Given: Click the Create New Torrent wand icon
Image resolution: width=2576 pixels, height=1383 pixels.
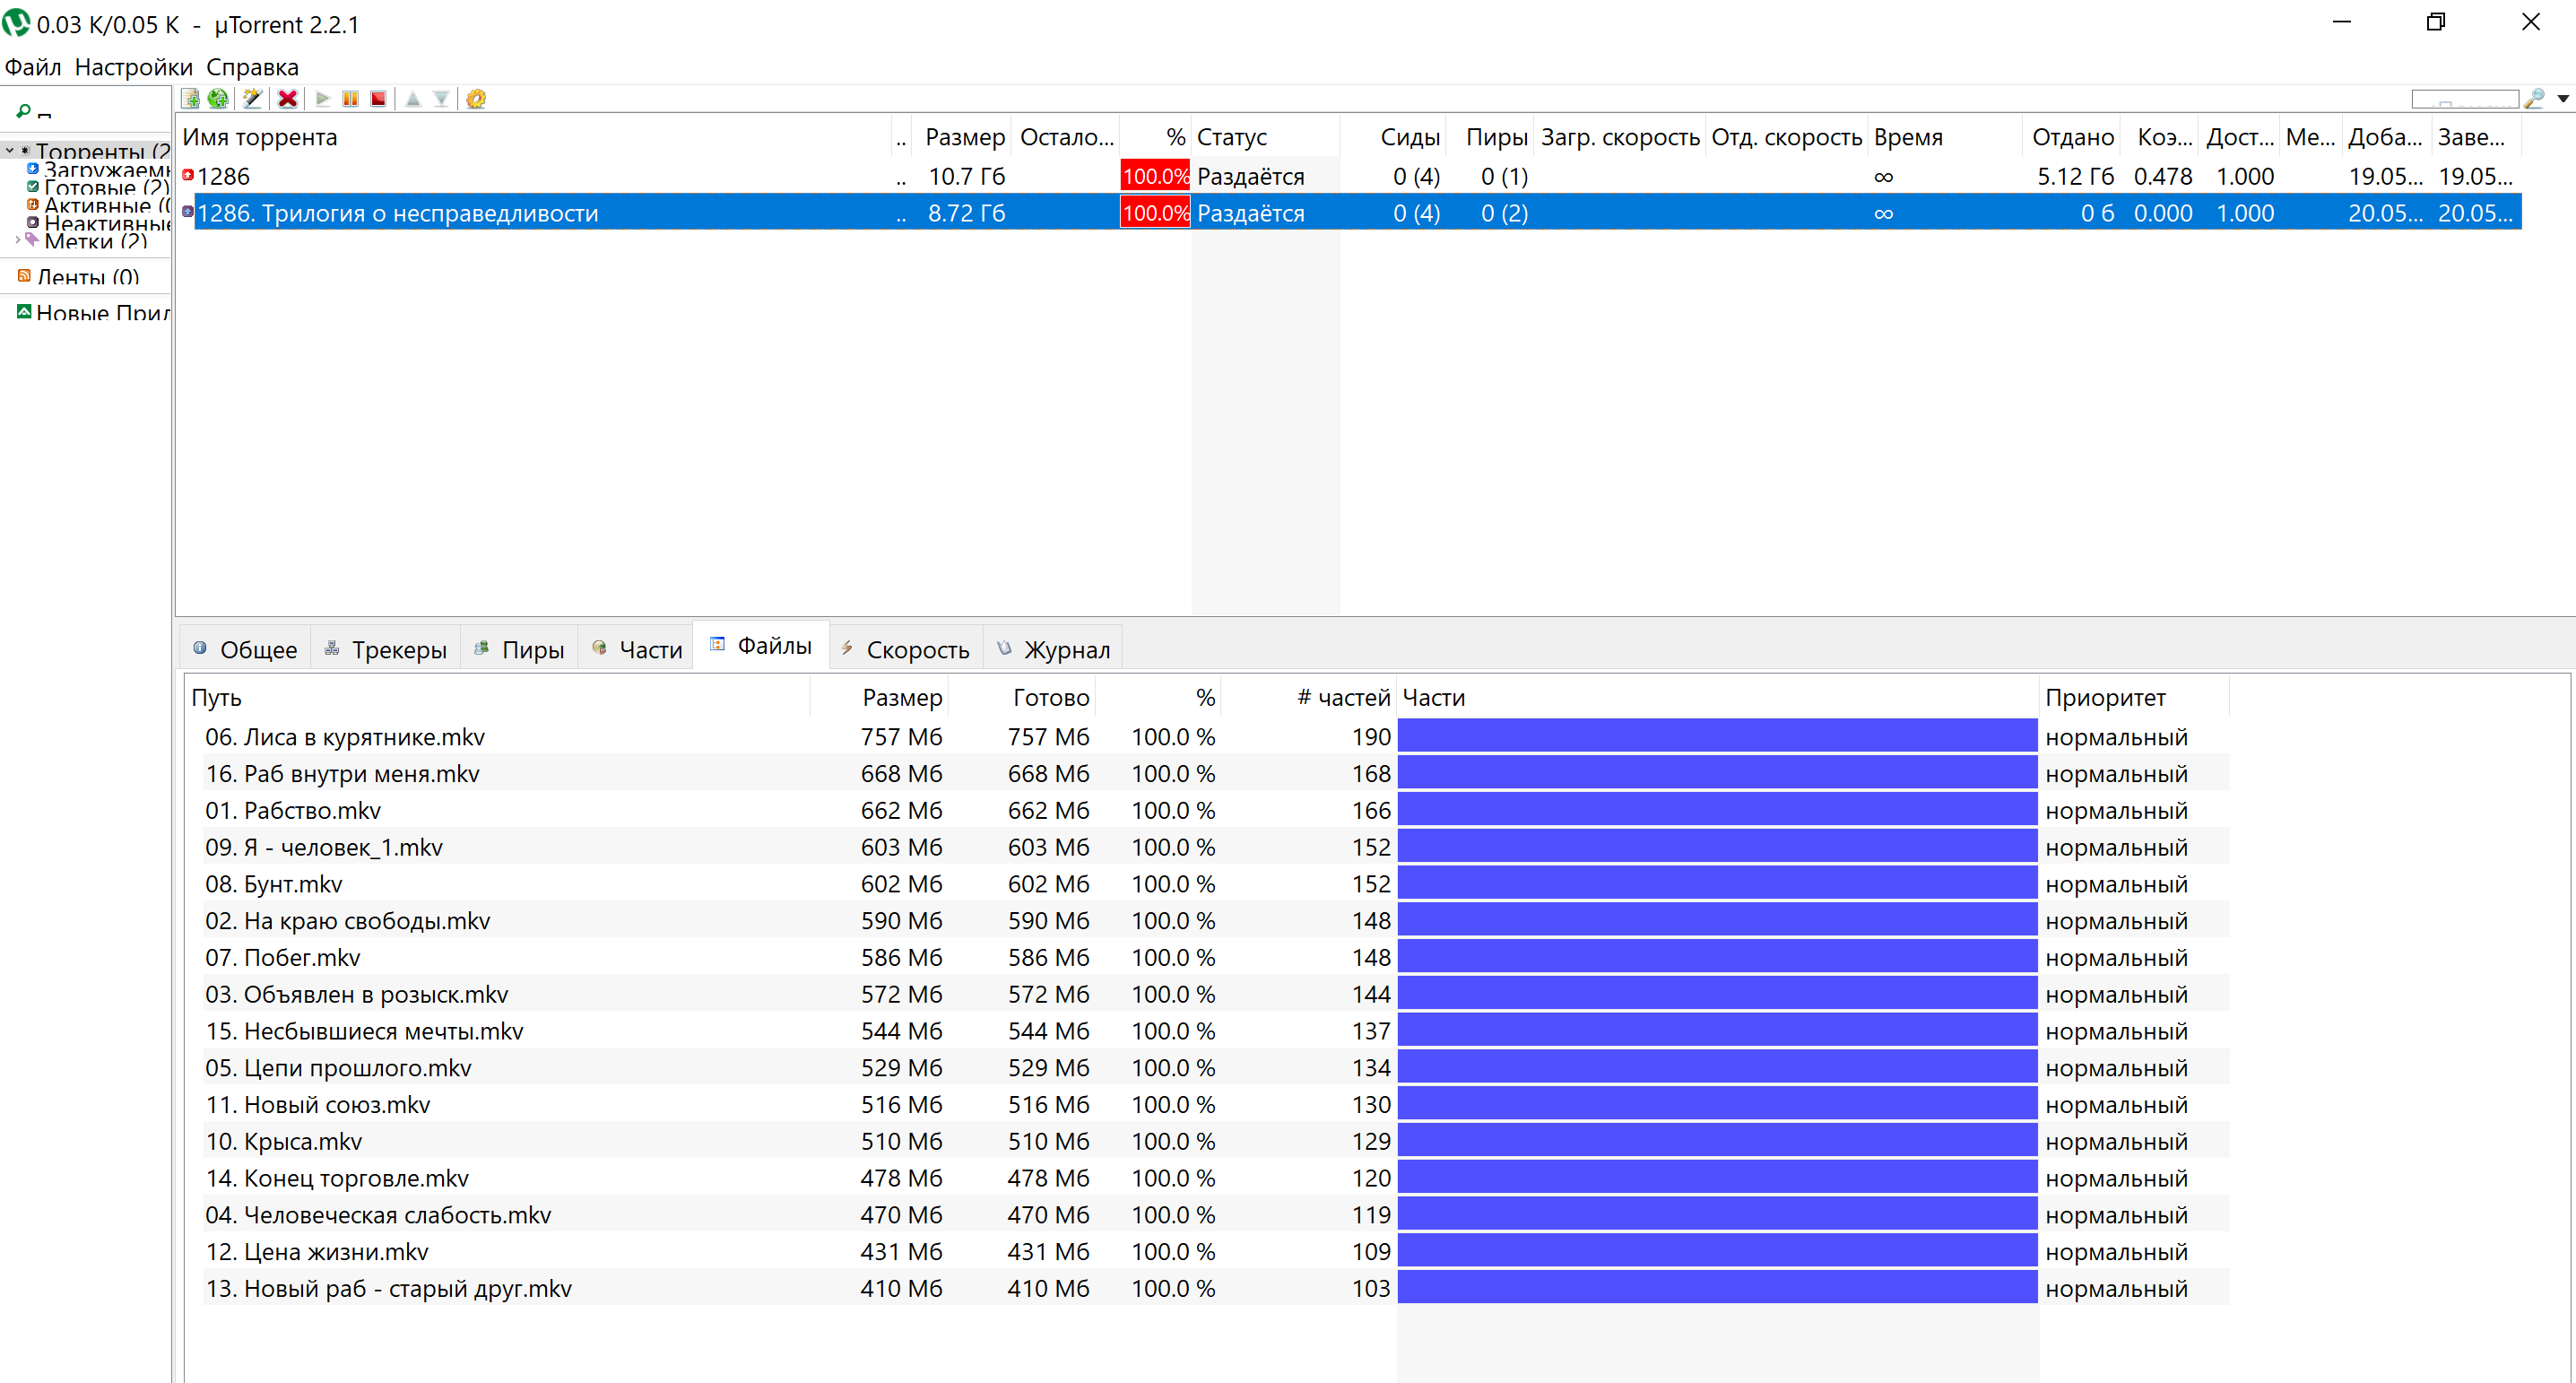Looking at the screenshot, I should tap(252, 98).
